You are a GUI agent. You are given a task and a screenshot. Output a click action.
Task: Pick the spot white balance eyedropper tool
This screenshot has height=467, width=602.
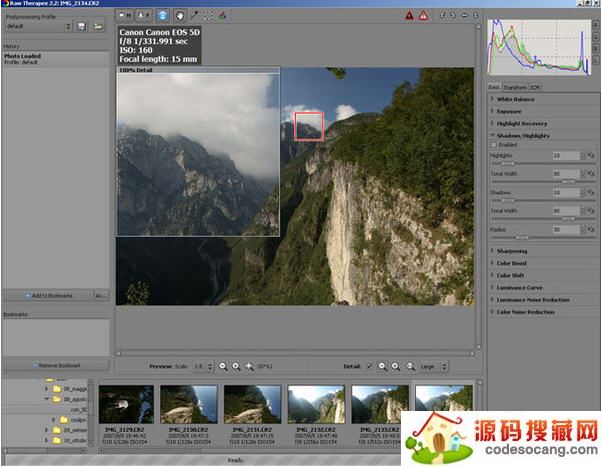(194, 16)
